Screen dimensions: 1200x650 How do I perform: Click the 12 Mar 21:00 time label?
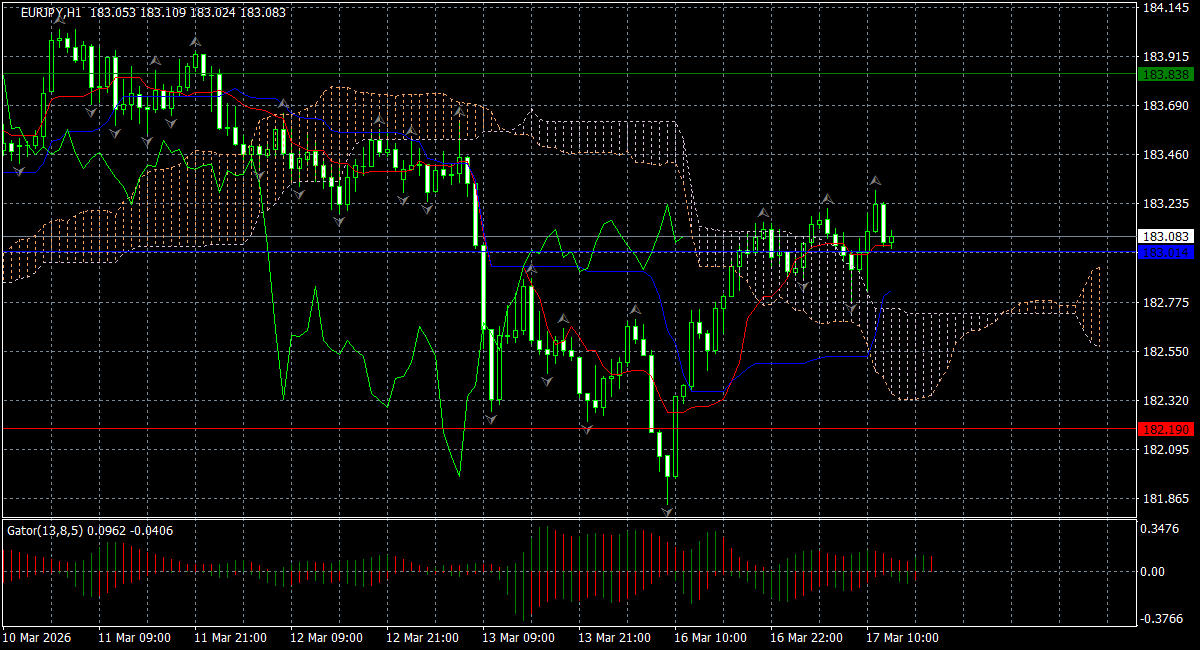coord(422,638)
